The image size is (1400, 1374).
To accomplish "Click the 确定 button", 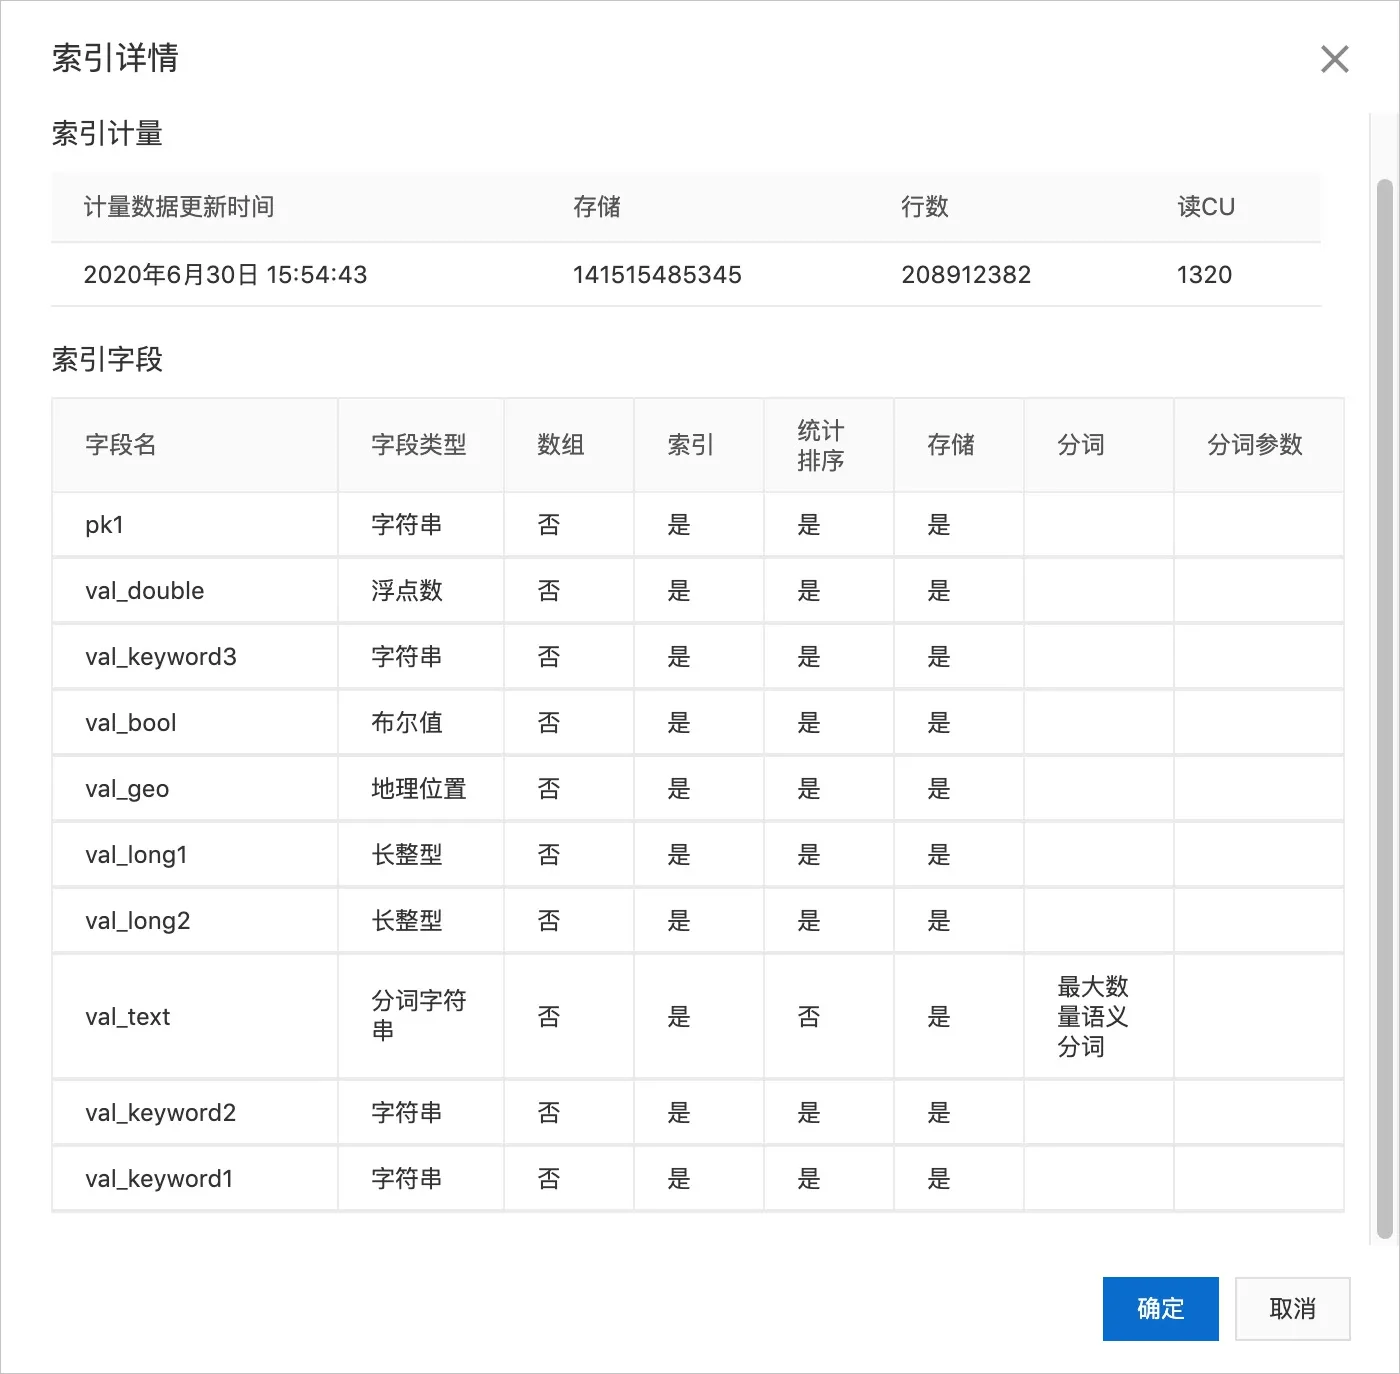I will point(1160,1308).
